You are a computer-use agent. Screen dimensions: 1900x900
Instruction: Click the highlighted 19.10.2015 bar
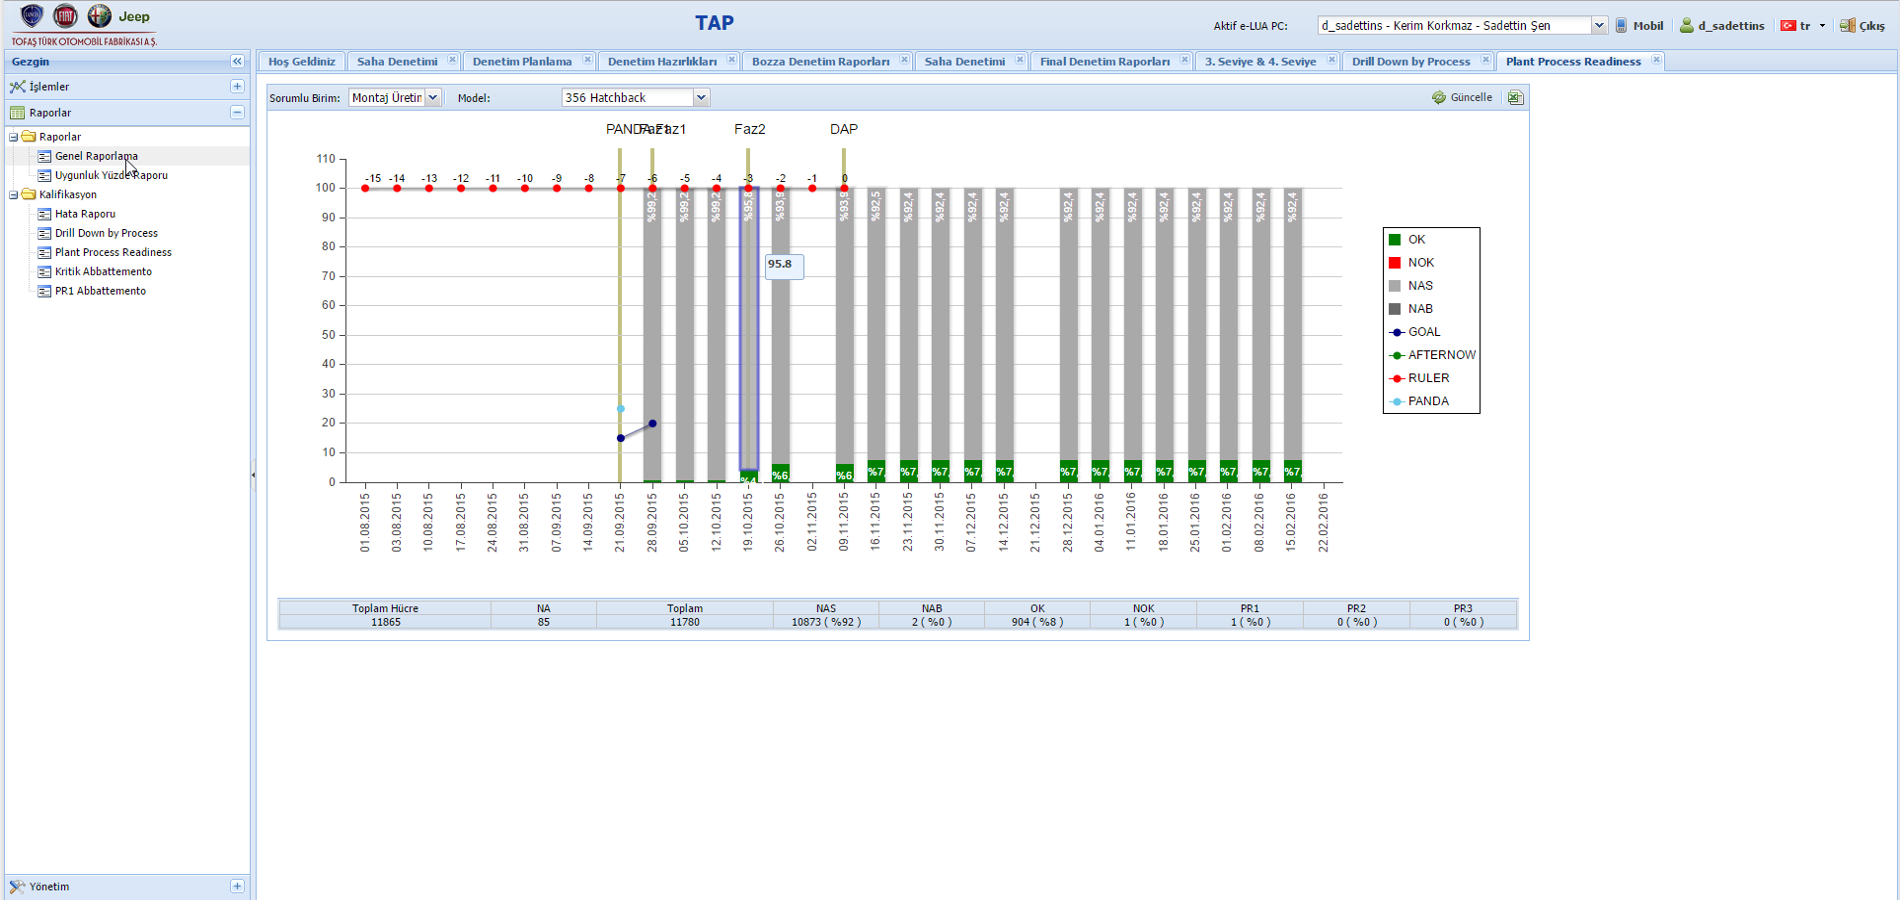[749, 330]
